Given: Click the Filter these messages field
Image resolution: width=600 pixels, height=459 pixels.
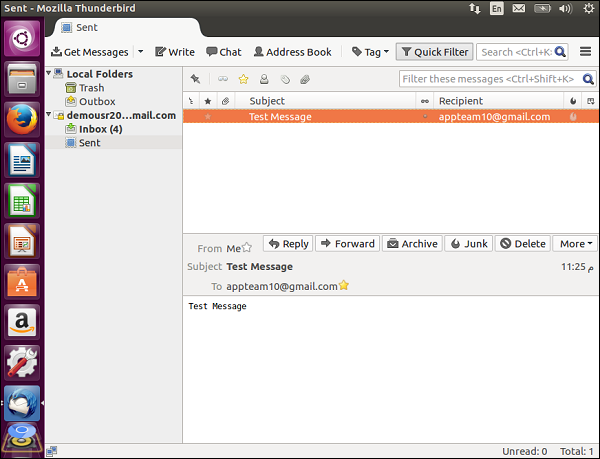Looking at the screenshot, I should tap(491, 79).
